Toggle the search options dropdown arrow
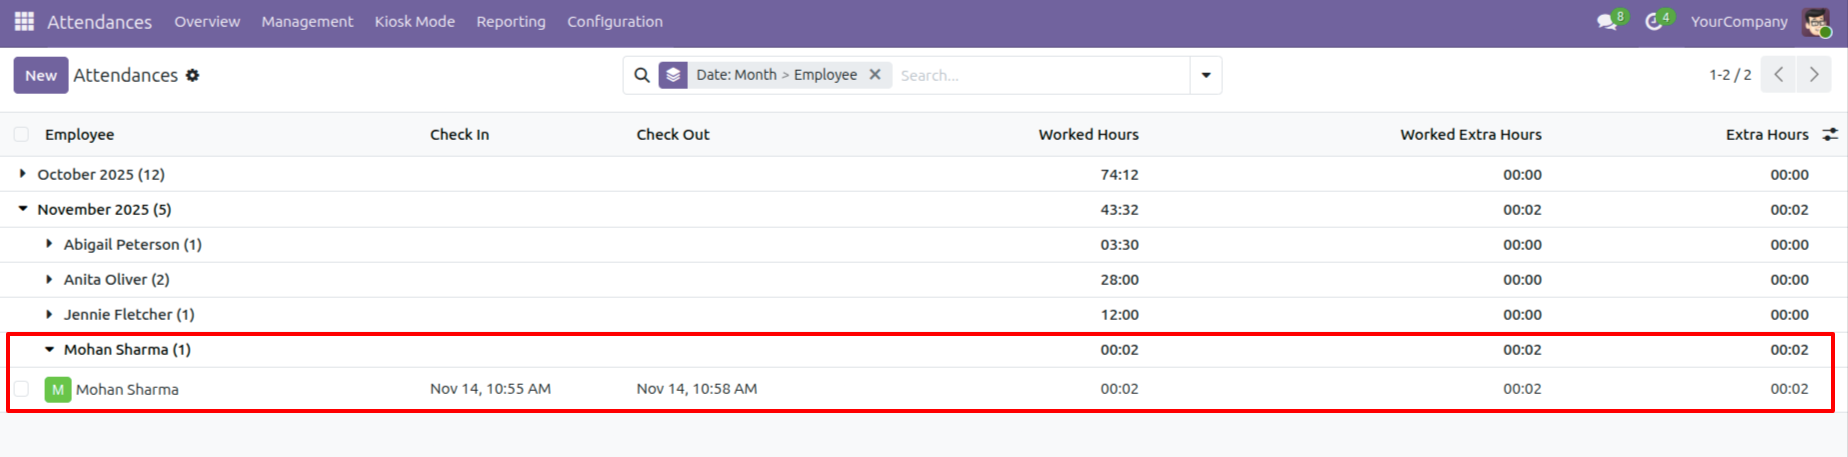 [x=1206, y=75]
